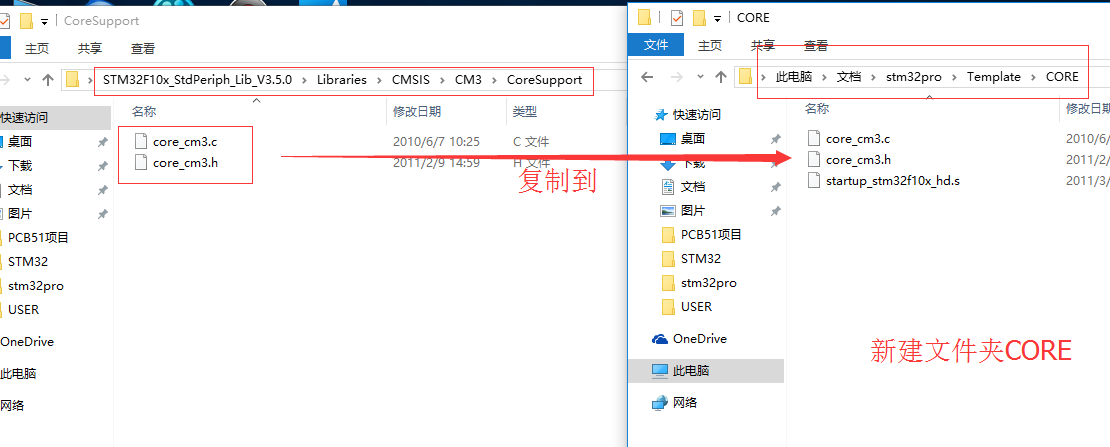Select the core_cm3.c file icon in CoreSupport
The image size is (1110, 447).
tap(141, 141)
